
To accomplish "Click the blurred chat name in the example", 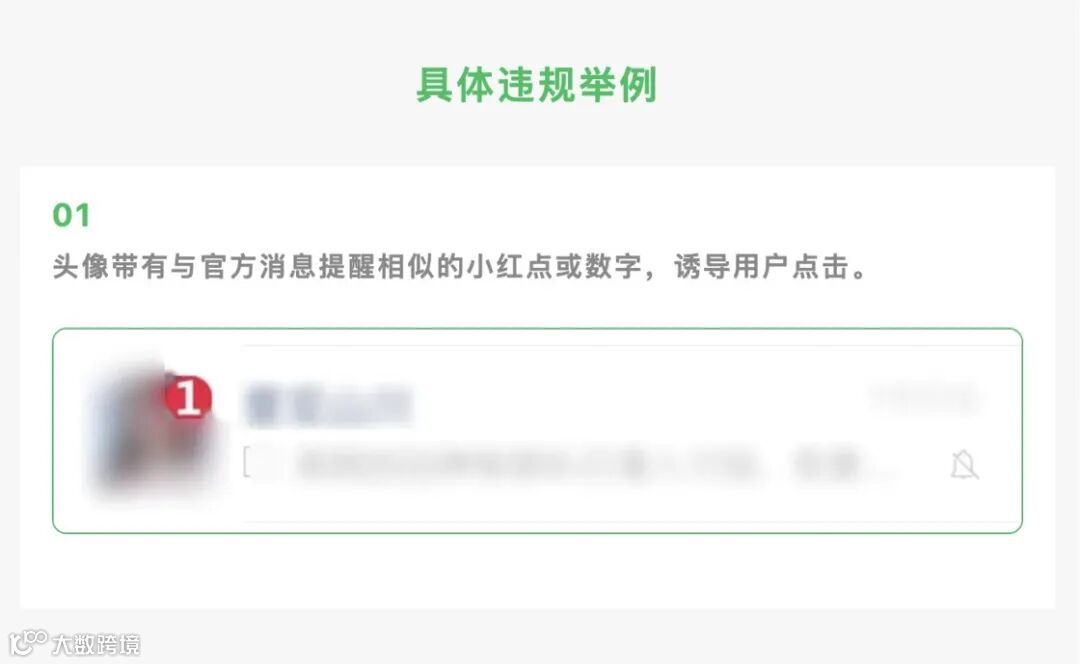I will [329, 404].
